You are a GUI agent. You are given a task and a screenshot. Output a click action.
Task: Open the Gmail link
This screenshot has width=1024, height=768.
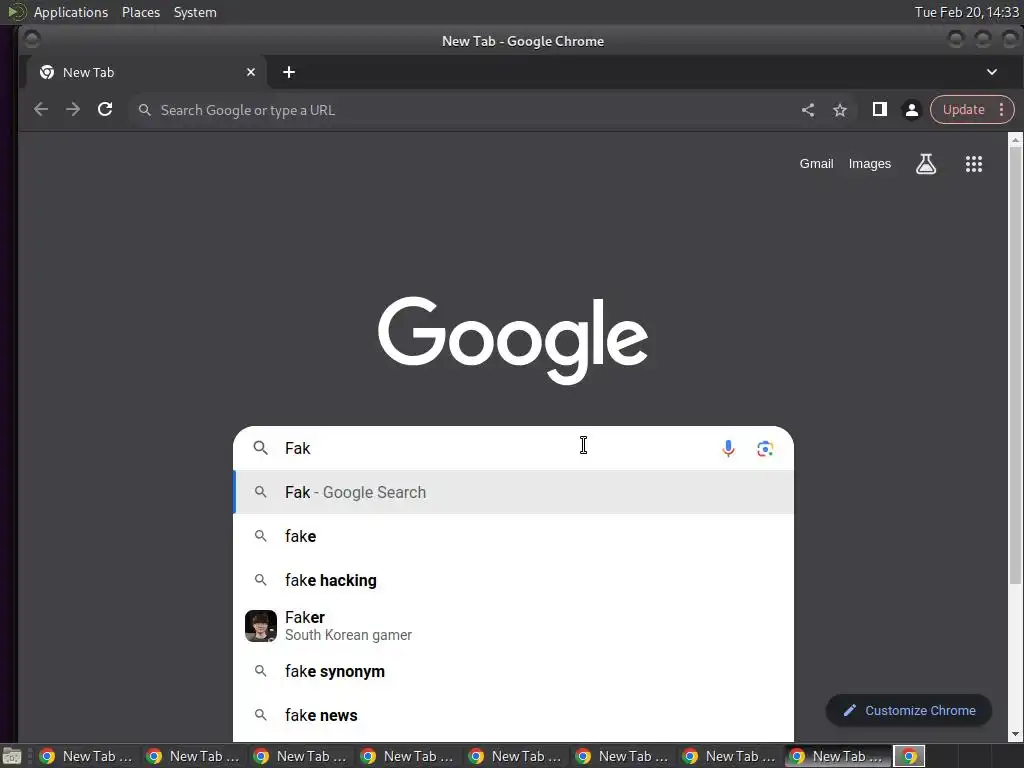coord(816,164)
